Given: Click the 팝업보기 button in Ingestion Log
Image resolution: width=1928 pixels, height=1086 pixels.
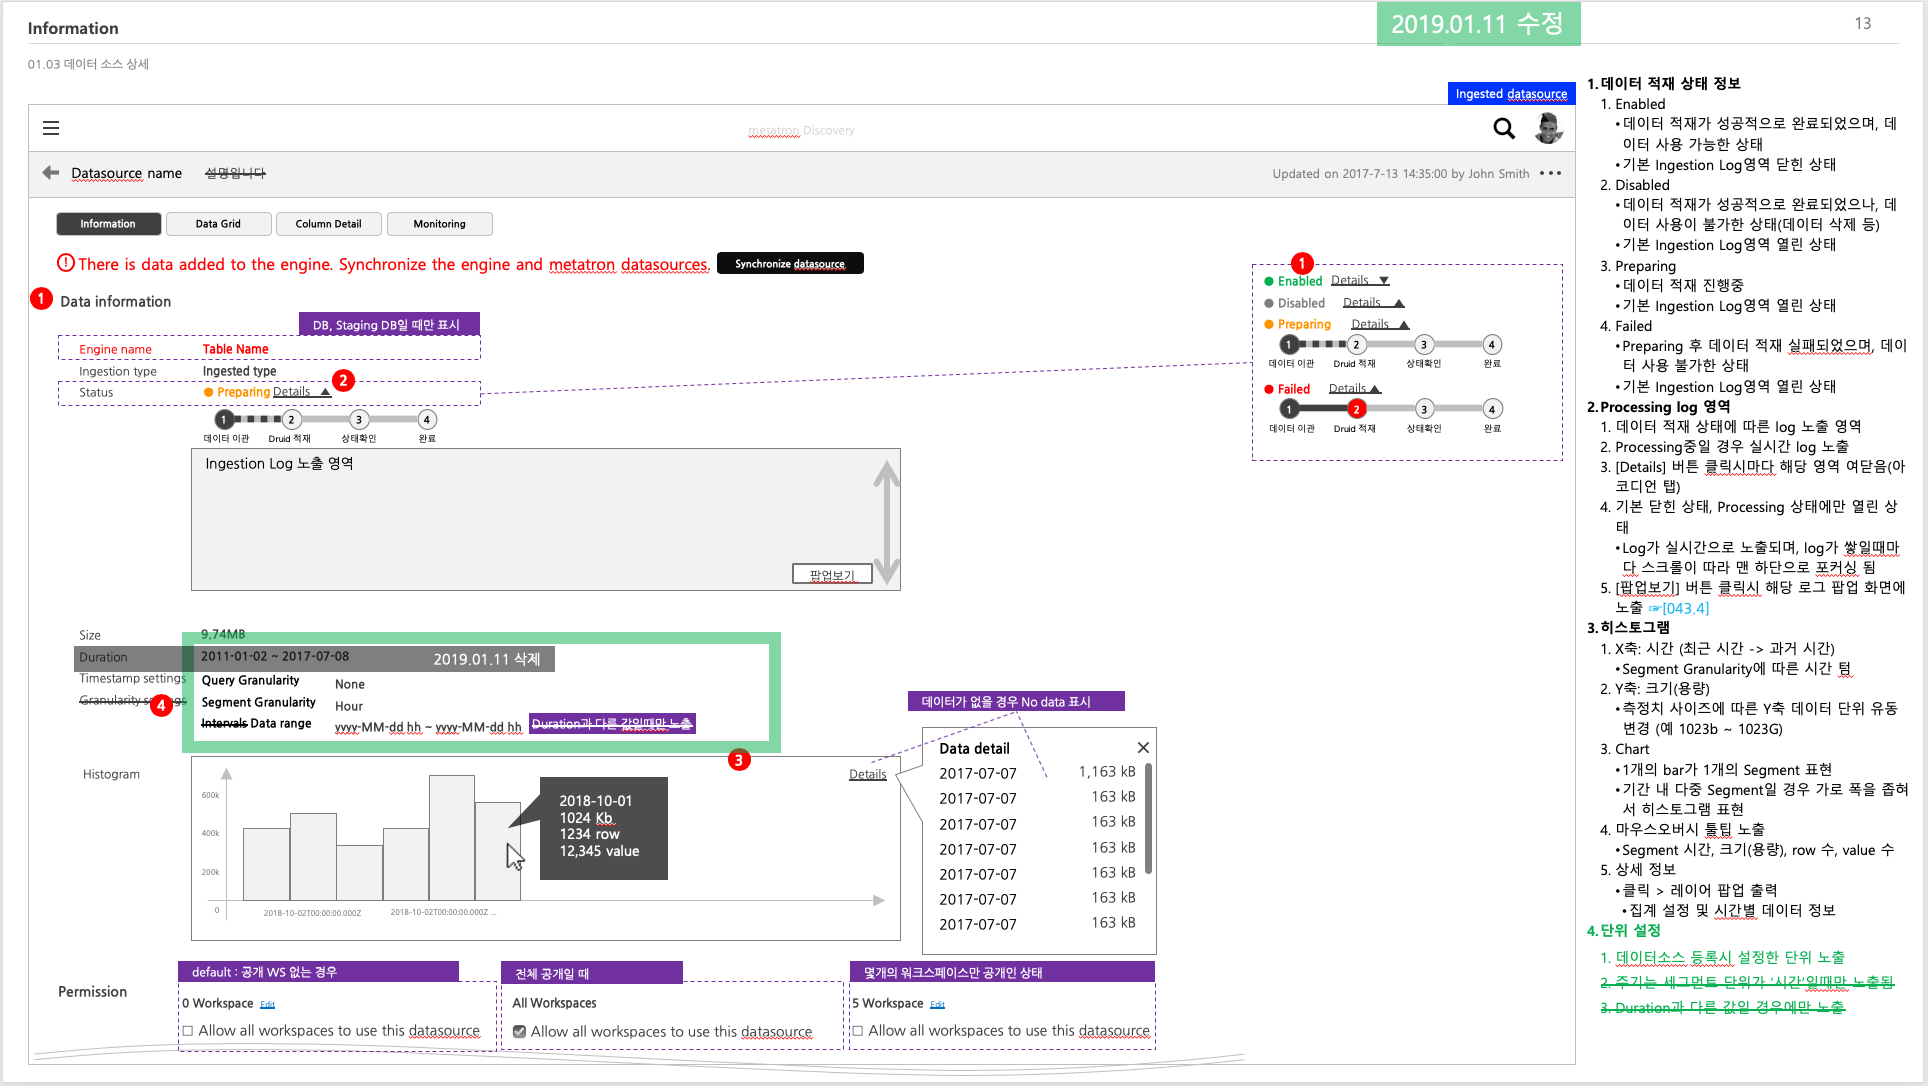Looking at the screenshot, I should coord(832,574).
